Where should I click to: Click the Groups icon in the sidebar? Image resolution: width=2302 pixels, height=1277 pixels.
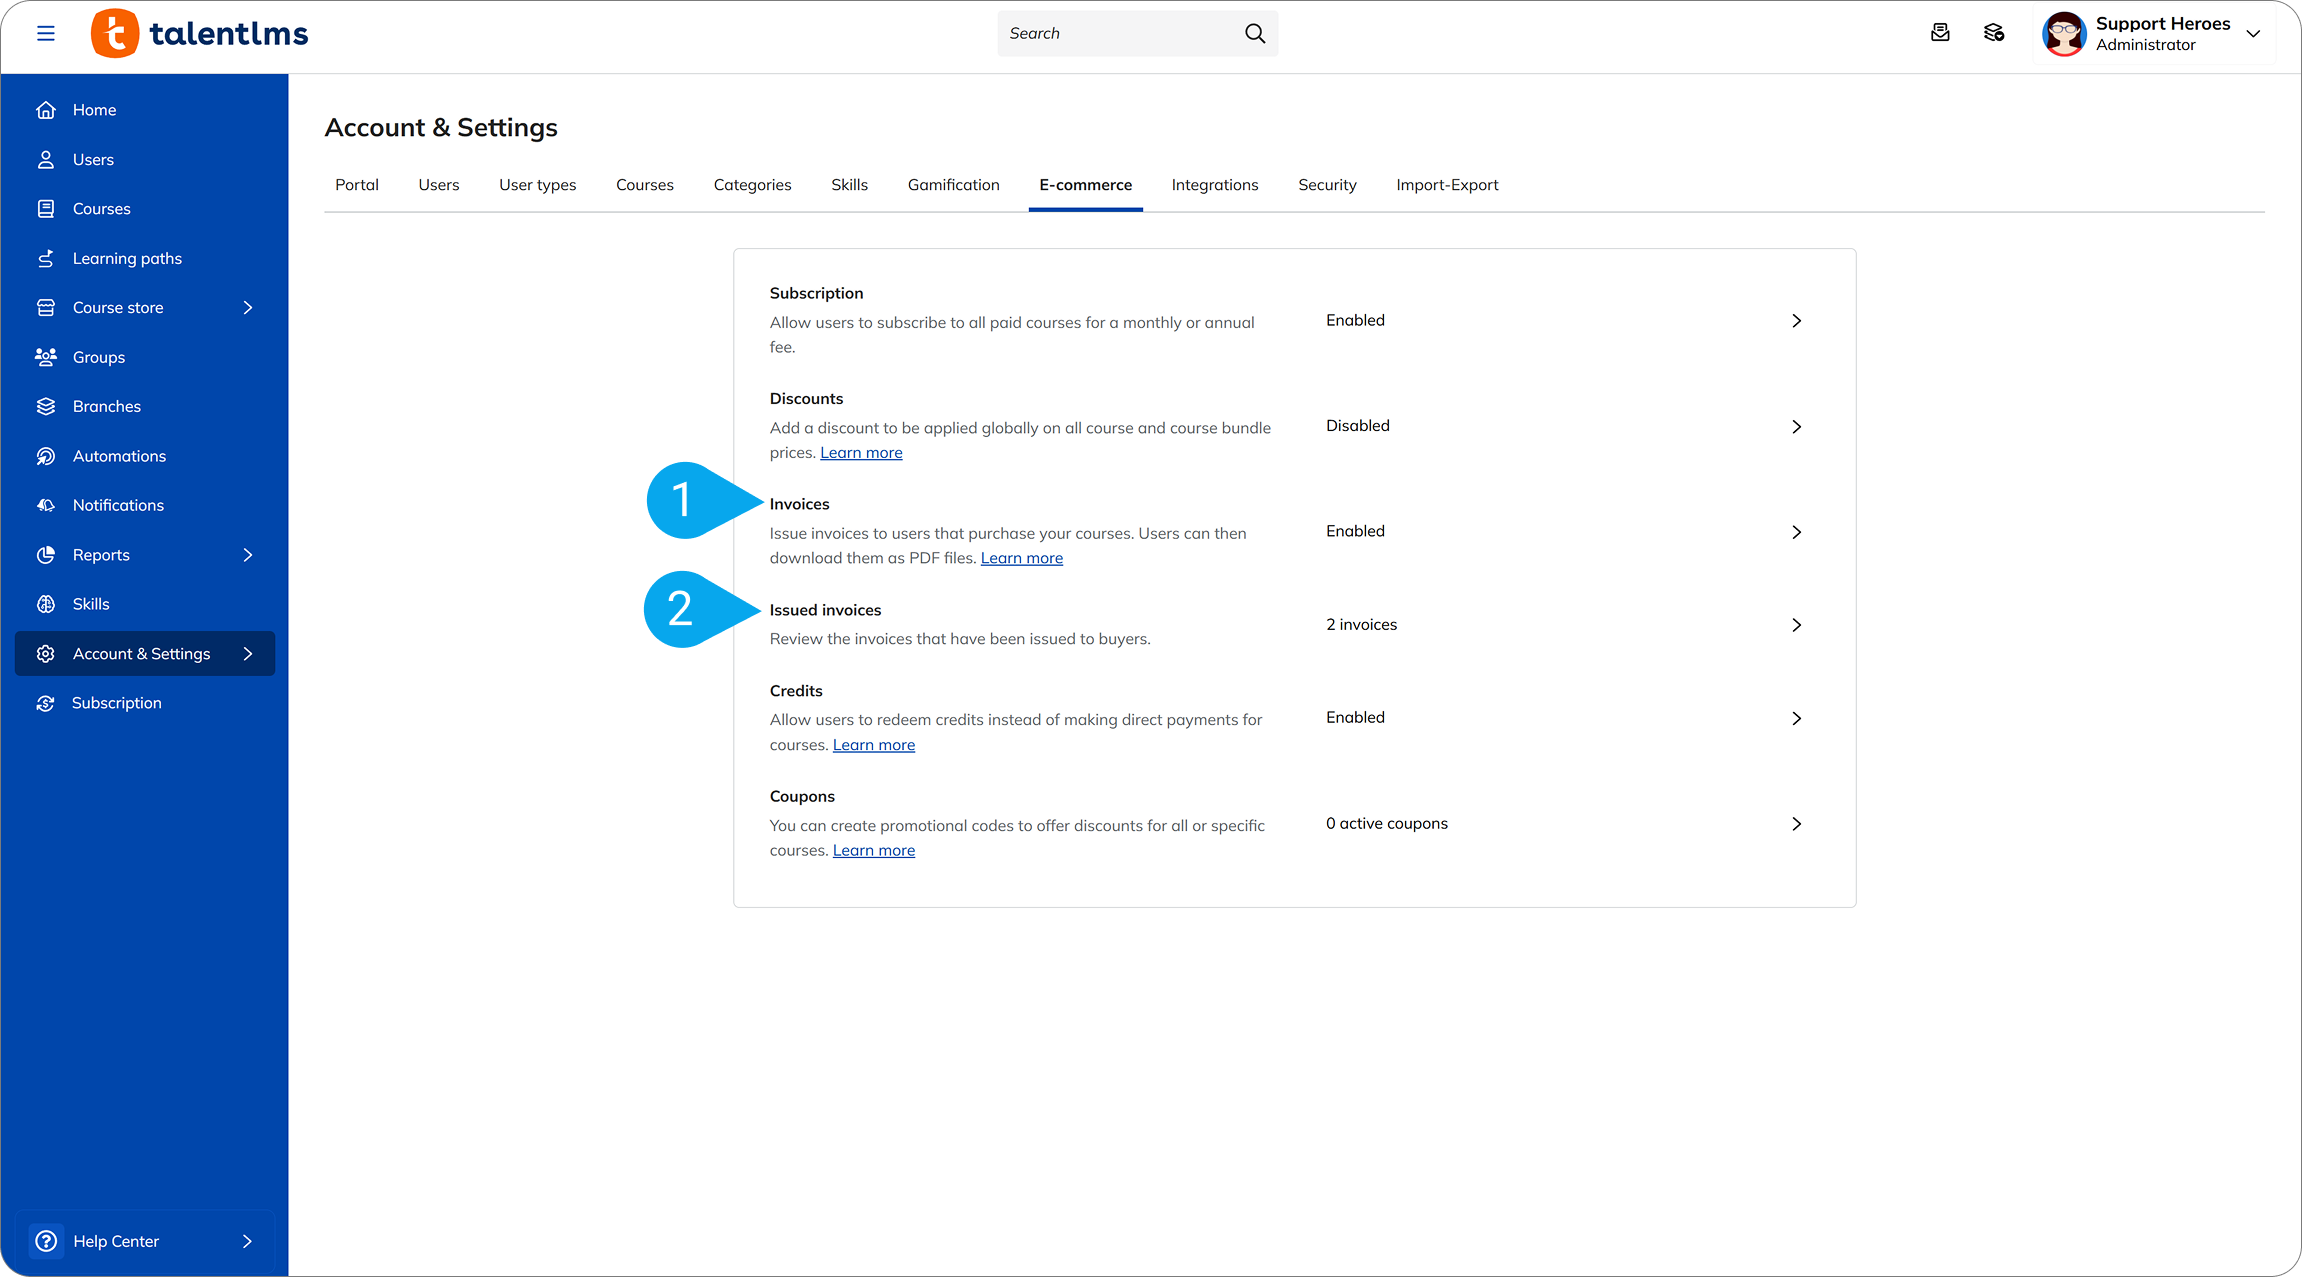click(46, 357)
